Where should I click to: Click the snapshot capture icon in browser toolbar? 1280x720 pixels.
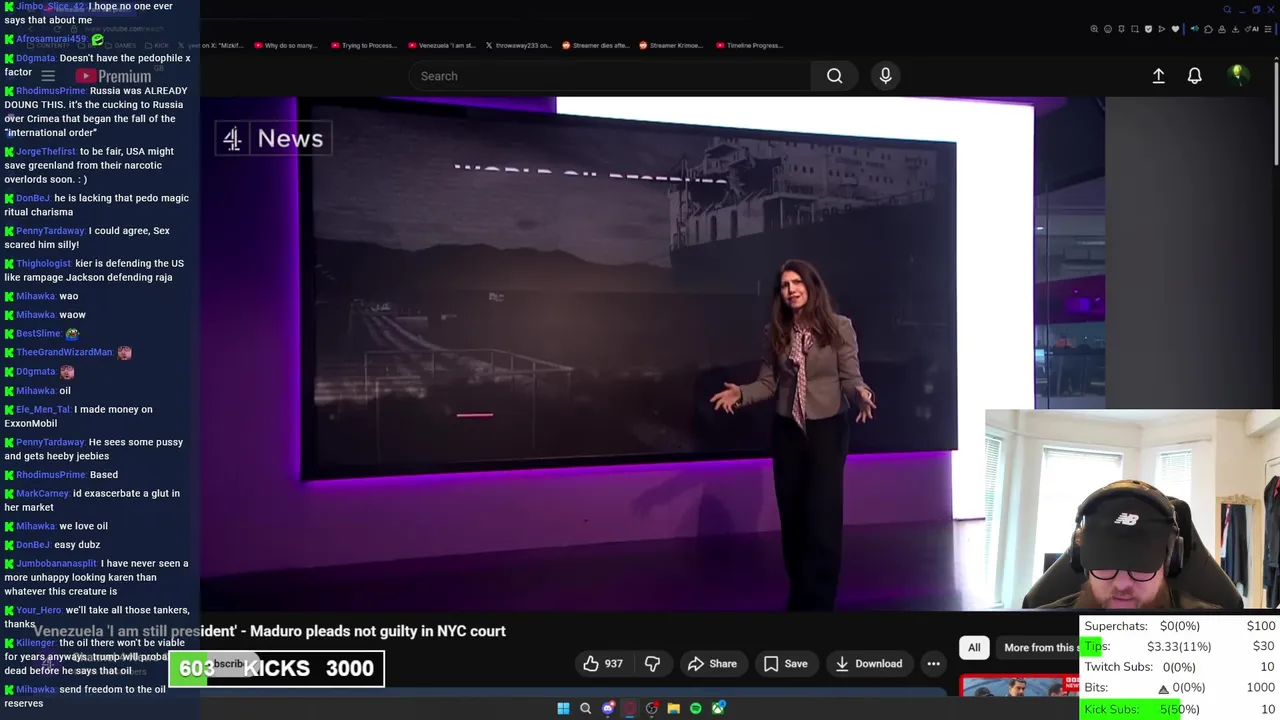(1135, 29)
